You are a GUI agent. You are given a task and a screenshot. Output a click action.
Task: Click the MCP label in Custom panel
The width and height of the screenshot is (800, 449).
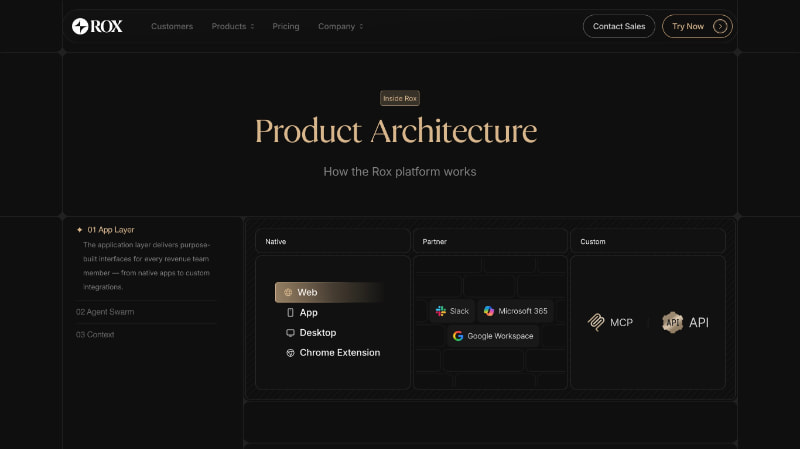(x=621, y=322)
